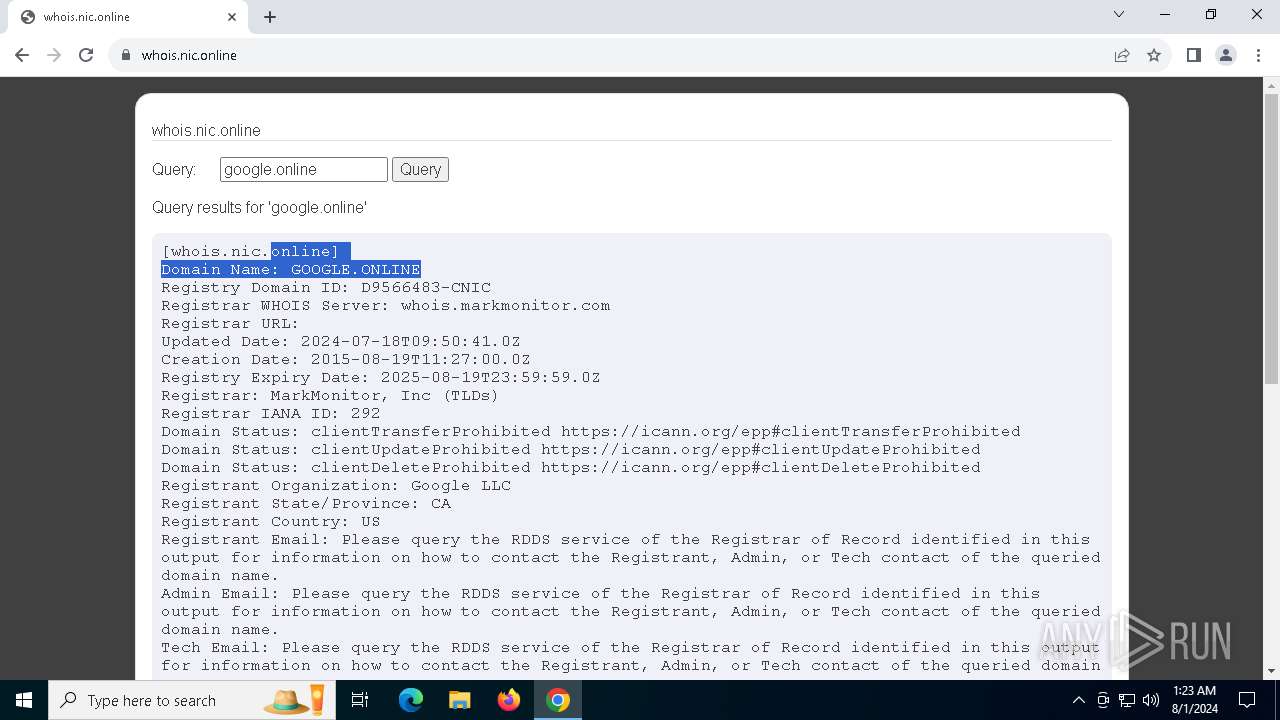Click the address bar URL whois.nic.online
The image size is (1280, 720).
point(189,55)
